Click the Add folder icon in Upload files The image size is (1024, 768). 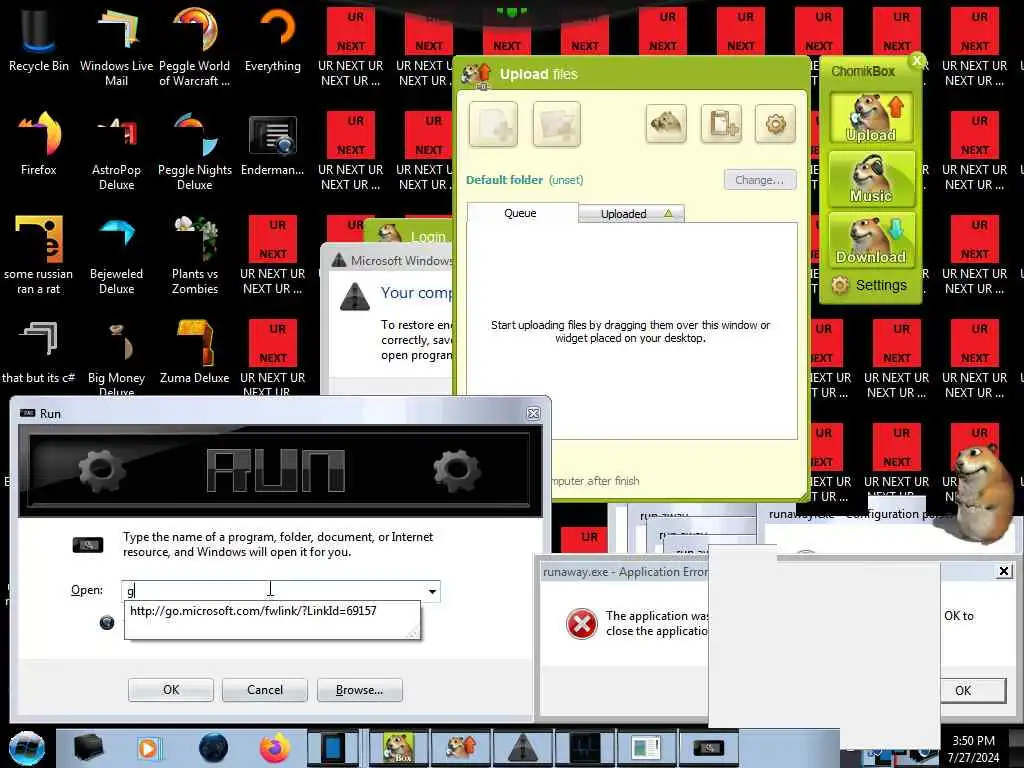556,124
